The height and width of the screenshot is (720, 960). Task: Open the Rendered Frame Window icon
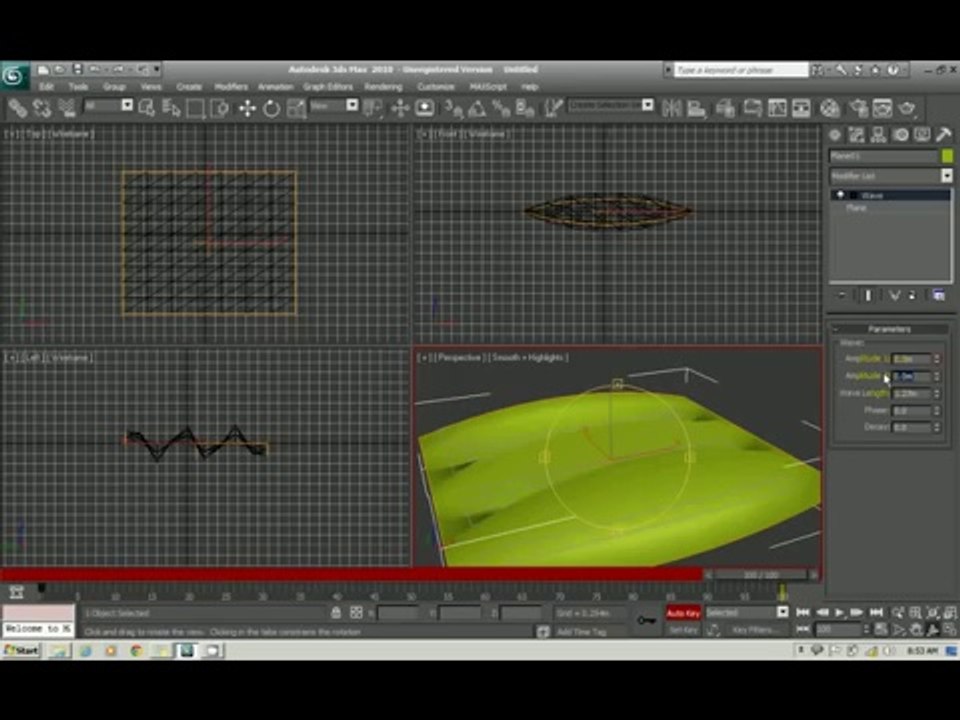[882, 109]
